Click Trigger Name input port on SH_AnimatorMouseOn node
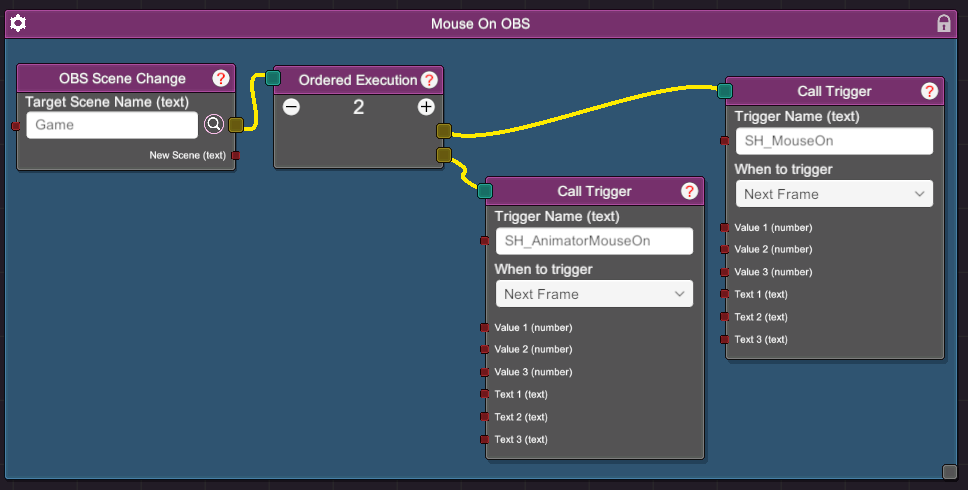Viewport: 968px width, 490px height. (x=485, y=241)
